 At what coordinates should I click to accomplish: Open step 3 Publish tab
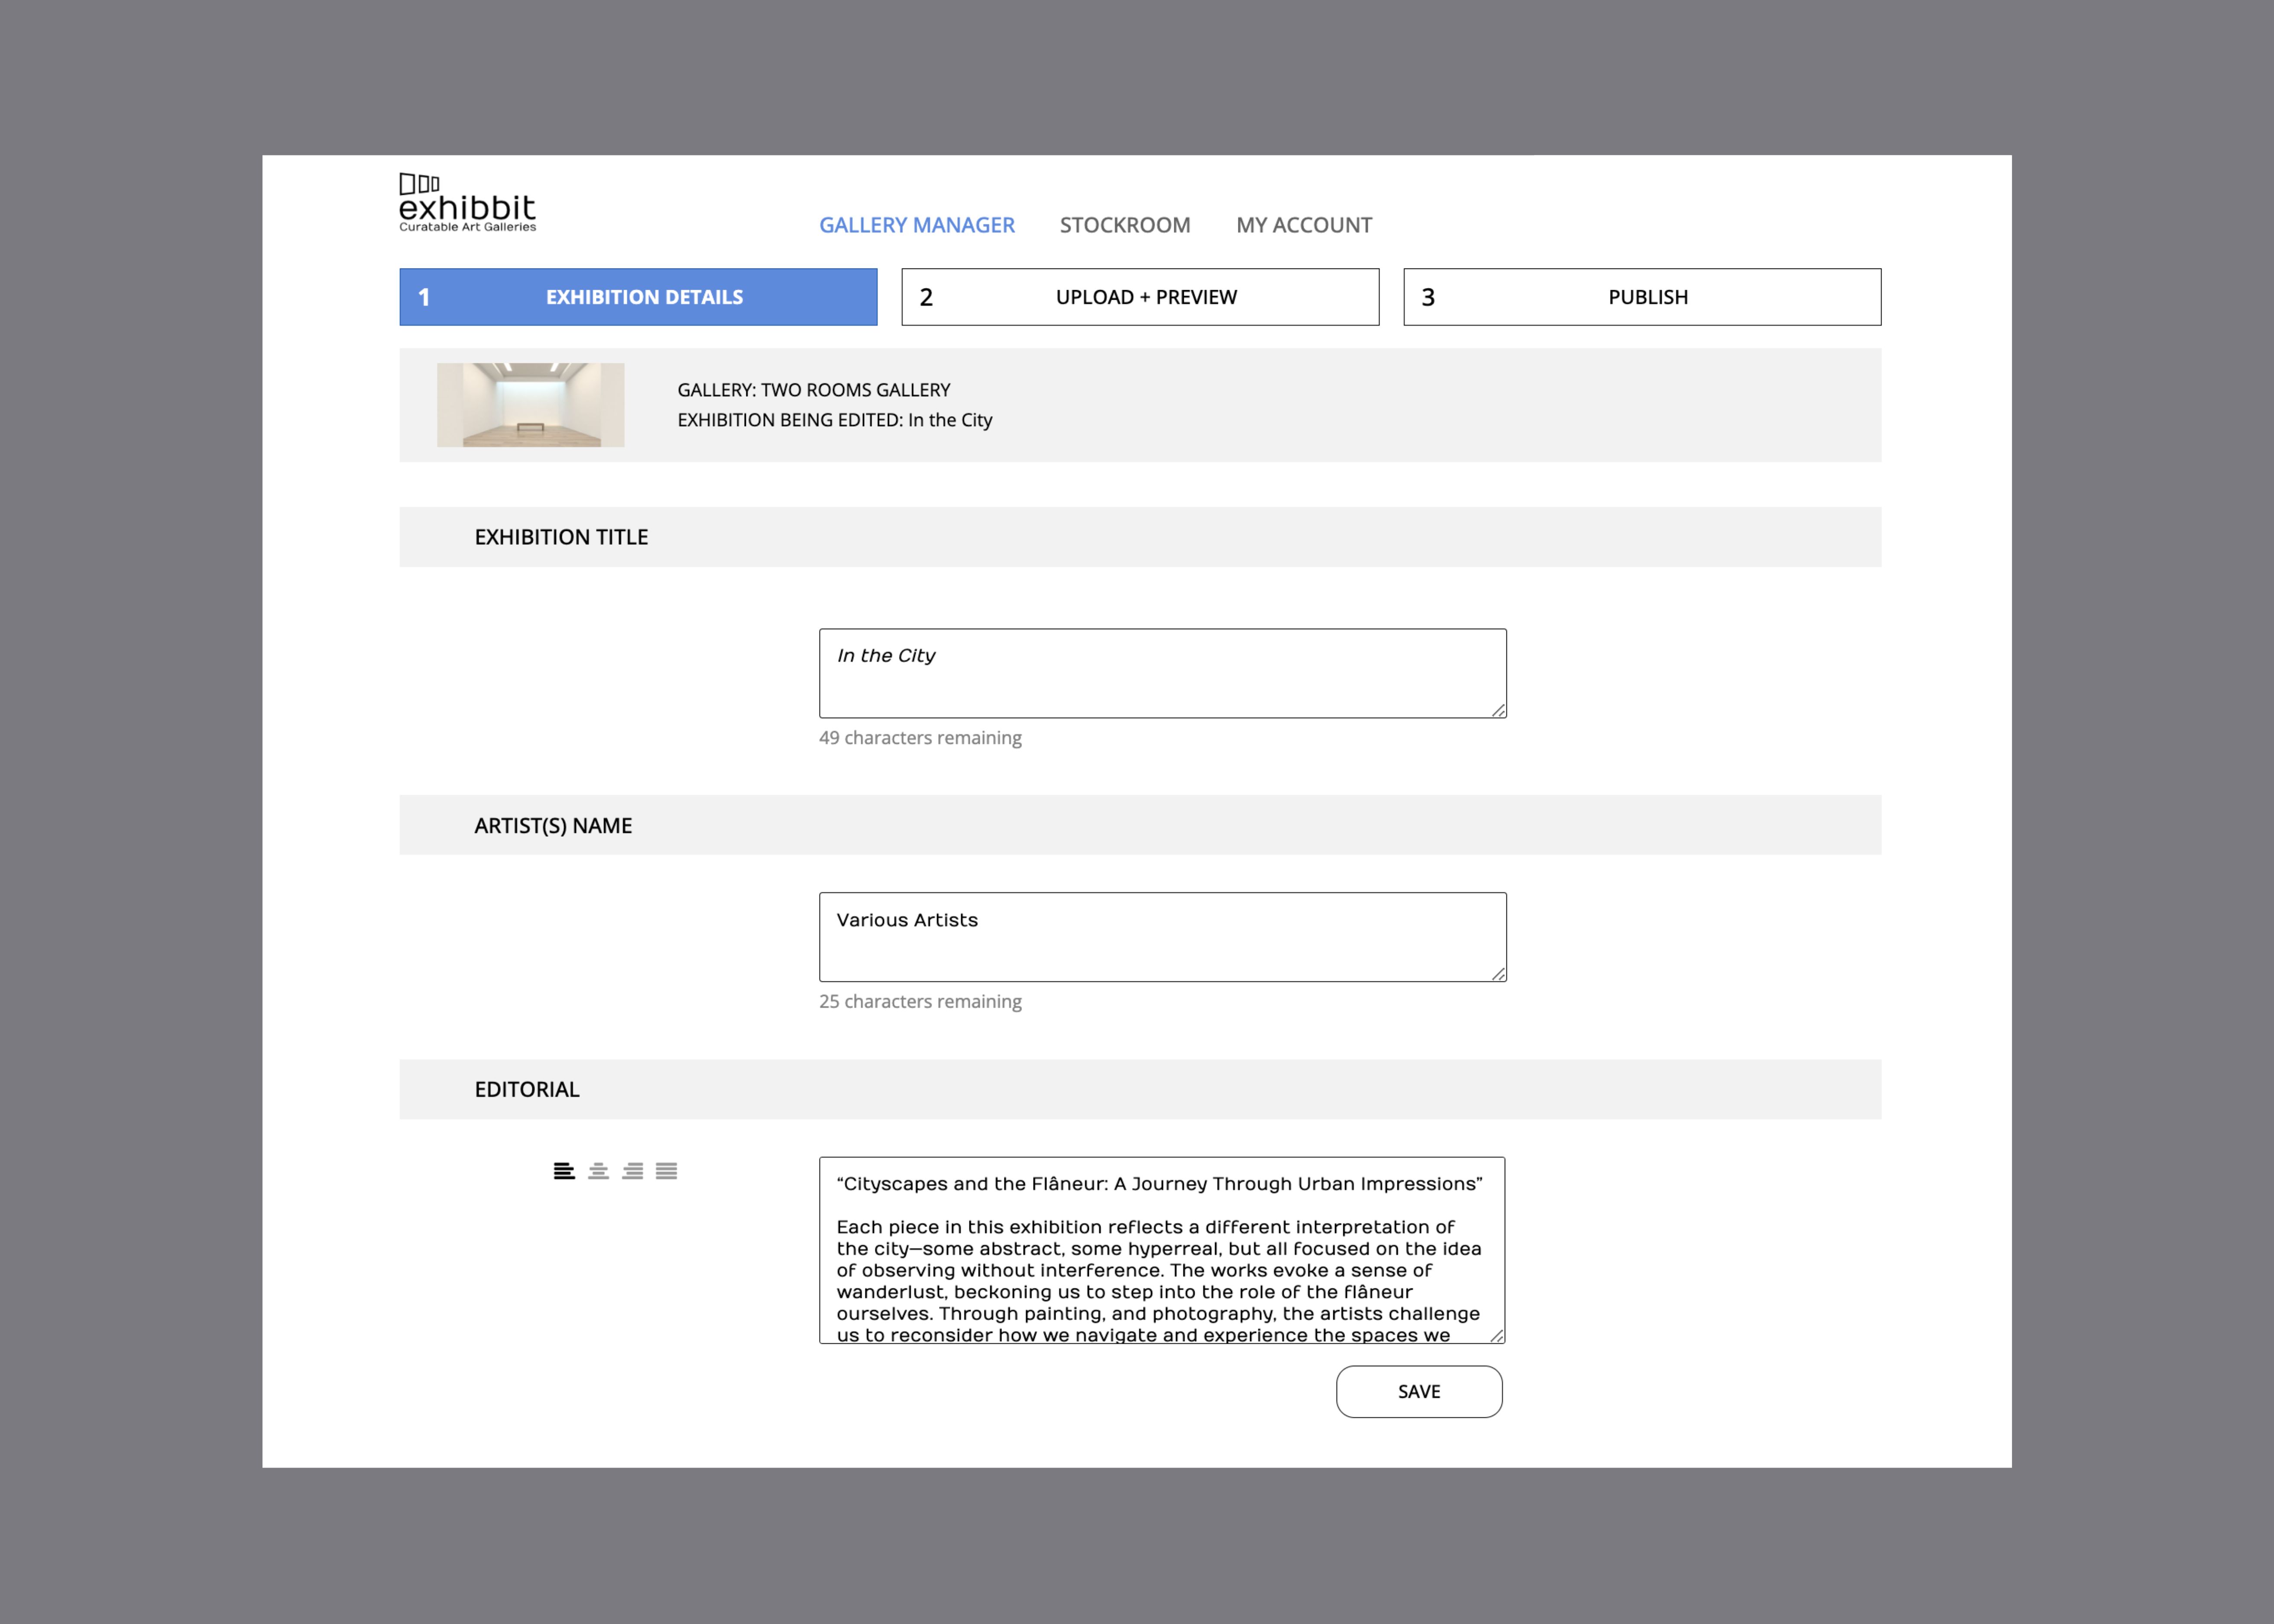[x=1641, y=297]
